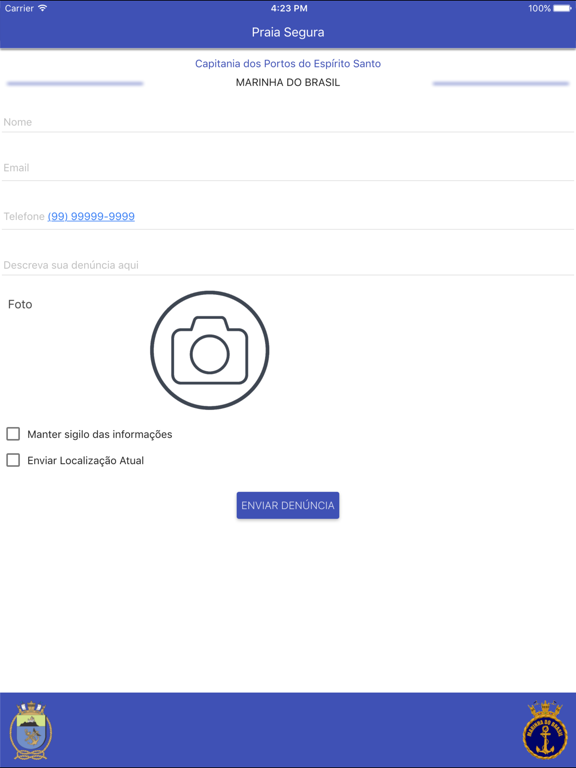This screenshot has width=576, height=768.
Task: Tap the camera icon to add photo
Action: tap(210, 350)
